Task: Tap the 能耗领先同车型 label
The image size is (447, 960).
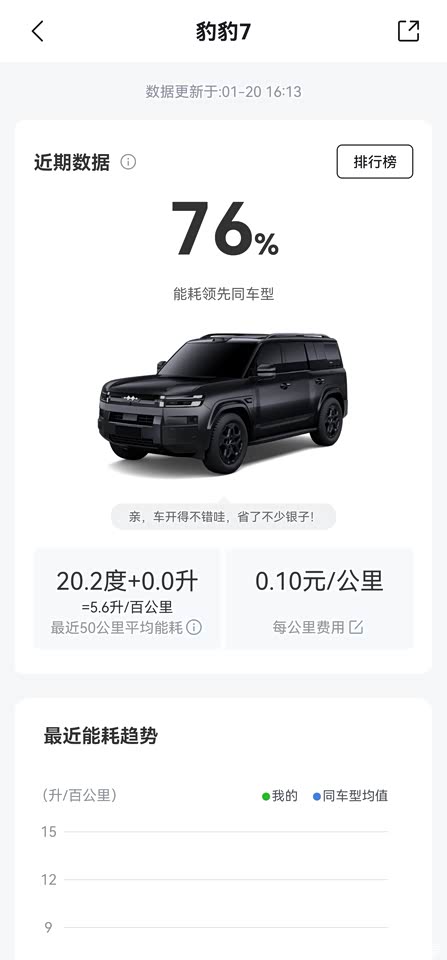Action: tap(224, 294)
